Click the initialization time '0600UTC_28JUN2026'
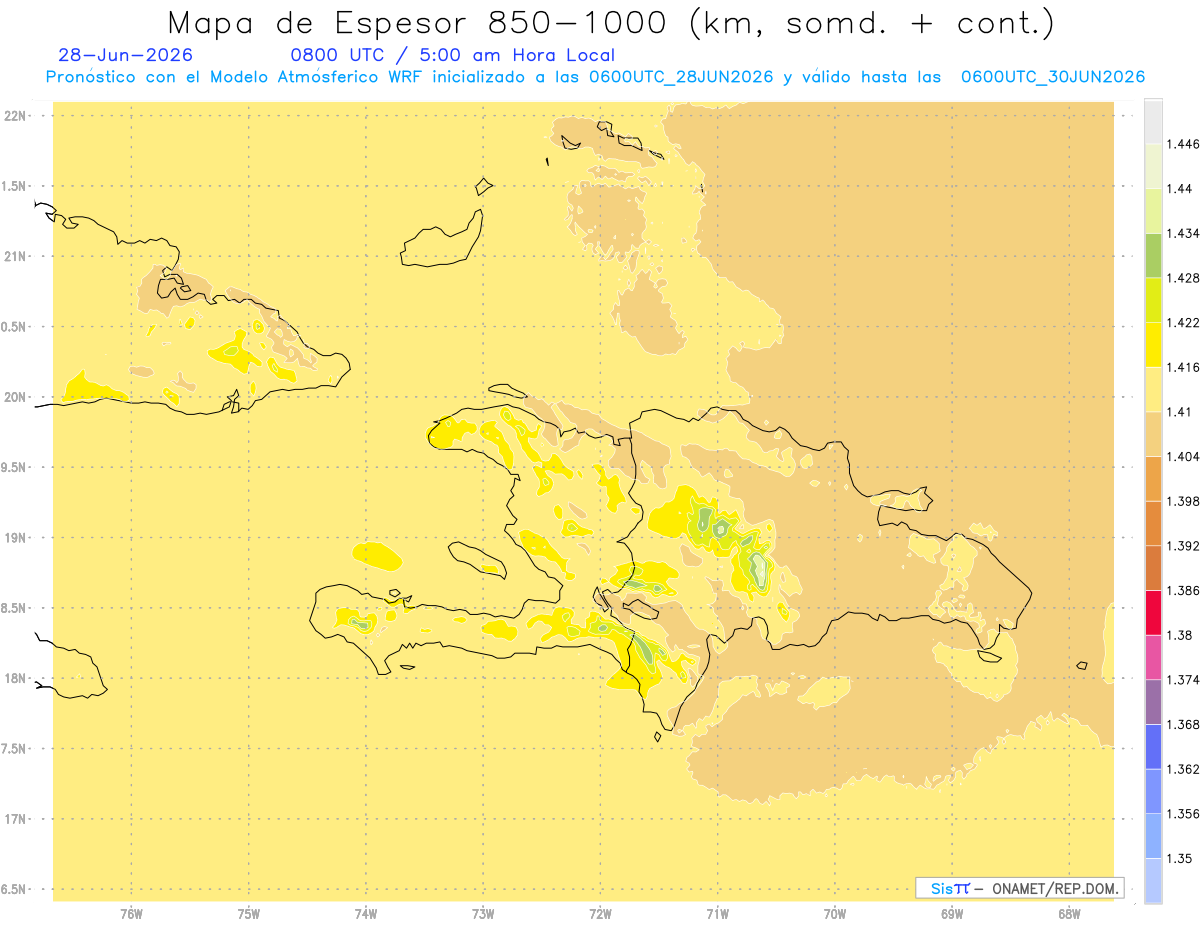Viewport: 1200px width, 927px height. pyautogui.click(x=681, y=77)
